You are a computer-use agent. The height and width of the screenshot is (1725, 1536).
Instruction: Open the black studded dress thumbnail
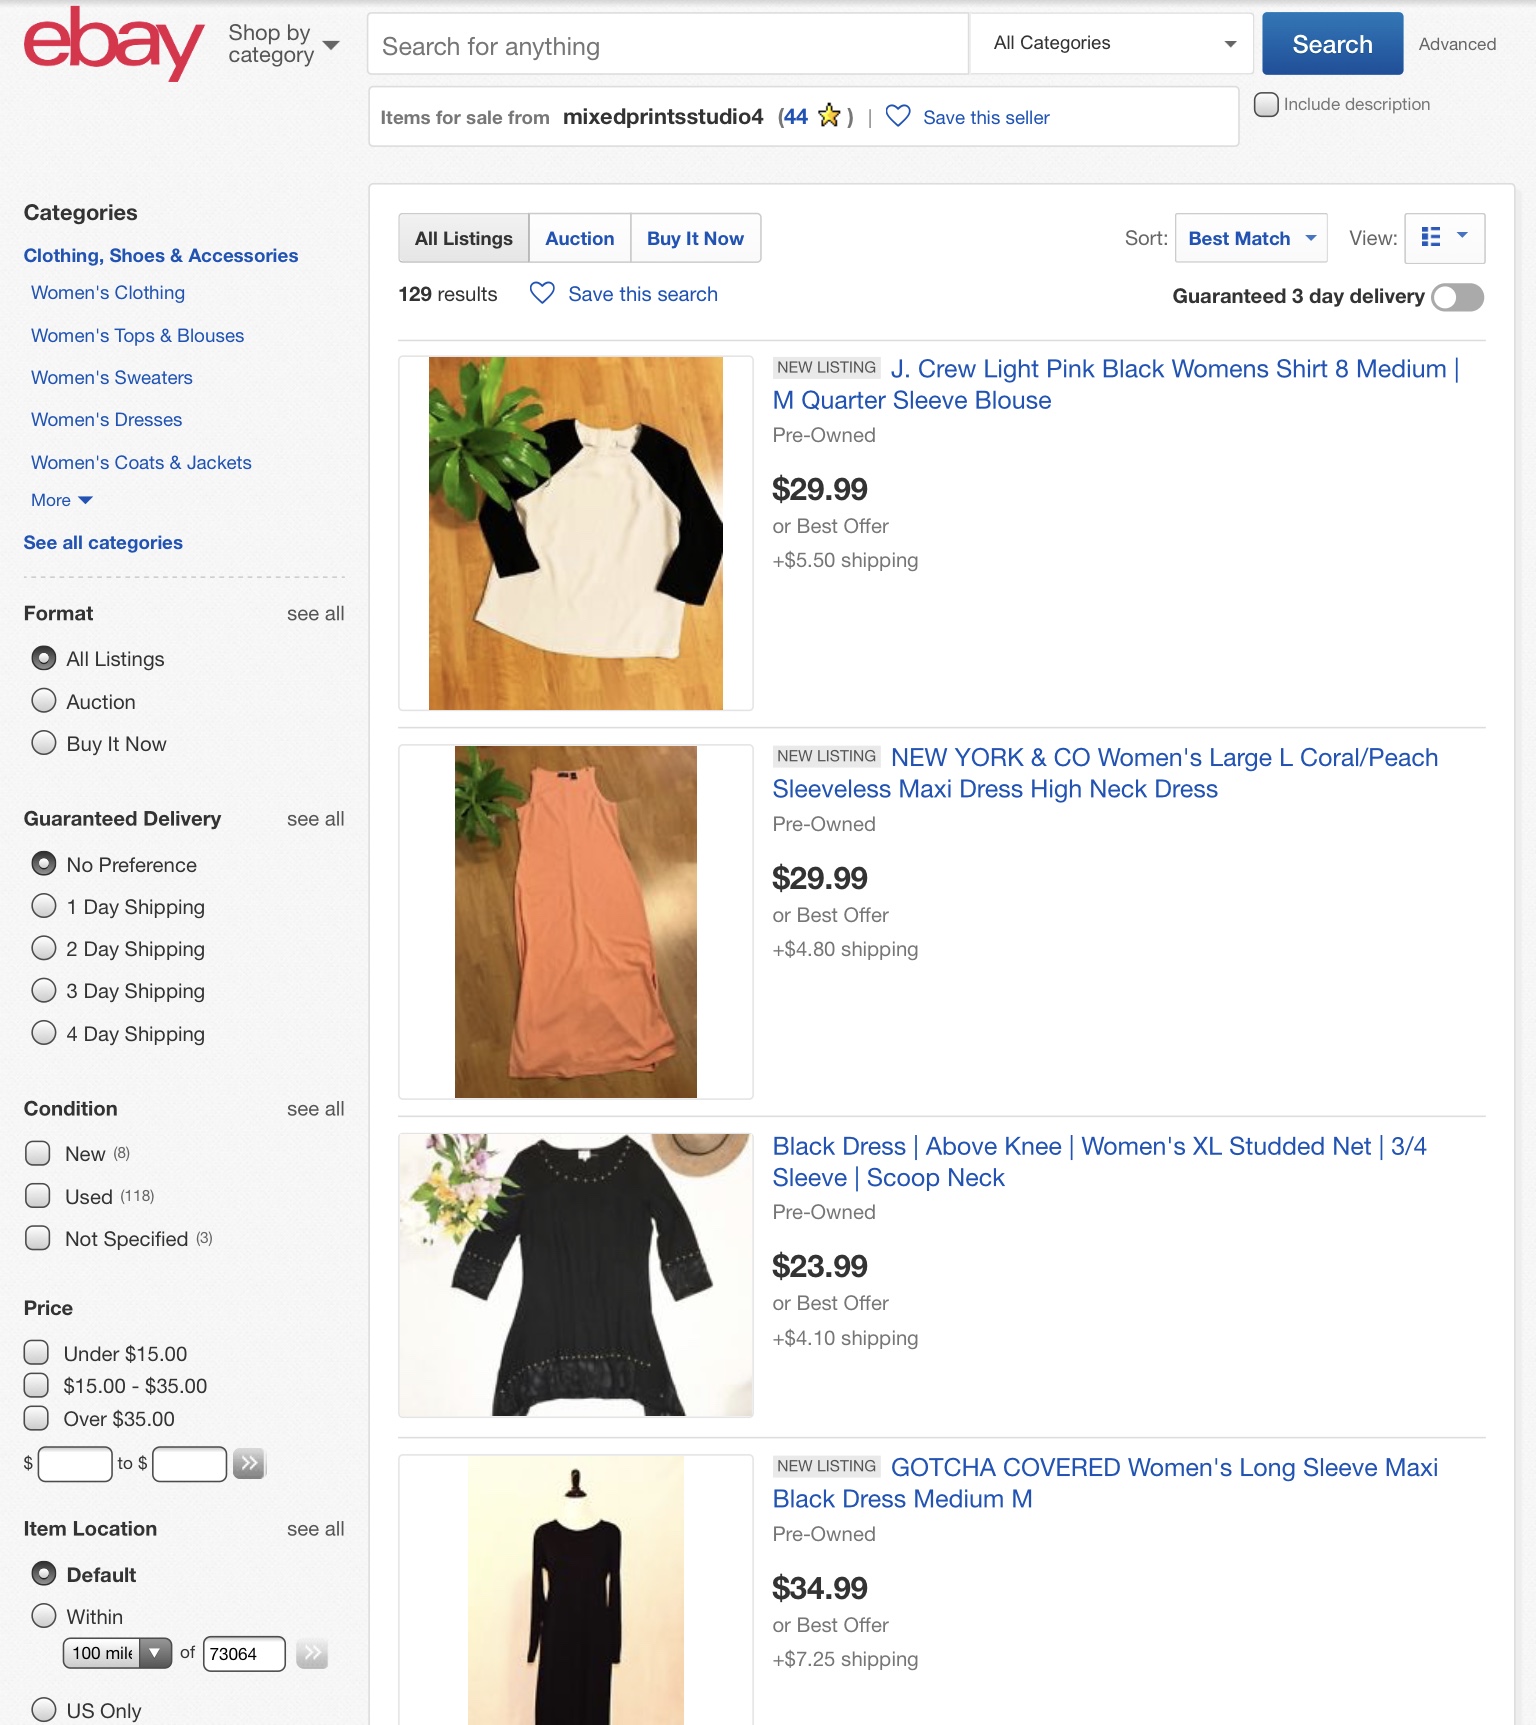(576, 1275)
